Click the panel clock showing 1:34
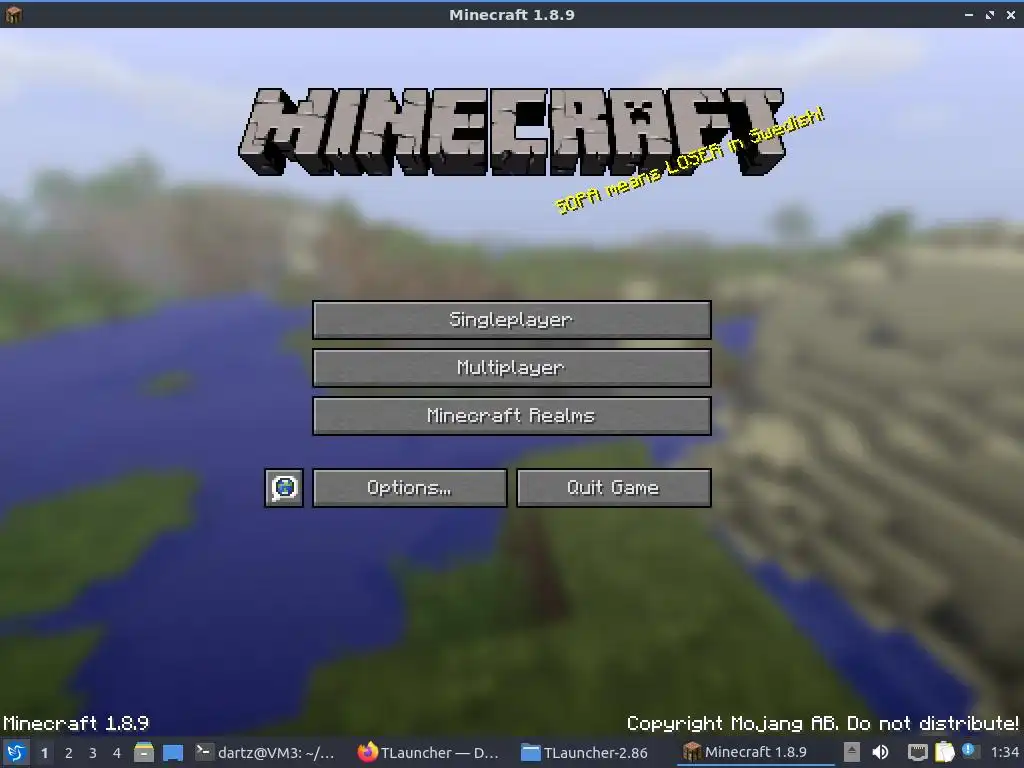The width and height of the screenshot is (1024, 768). 1004,752
